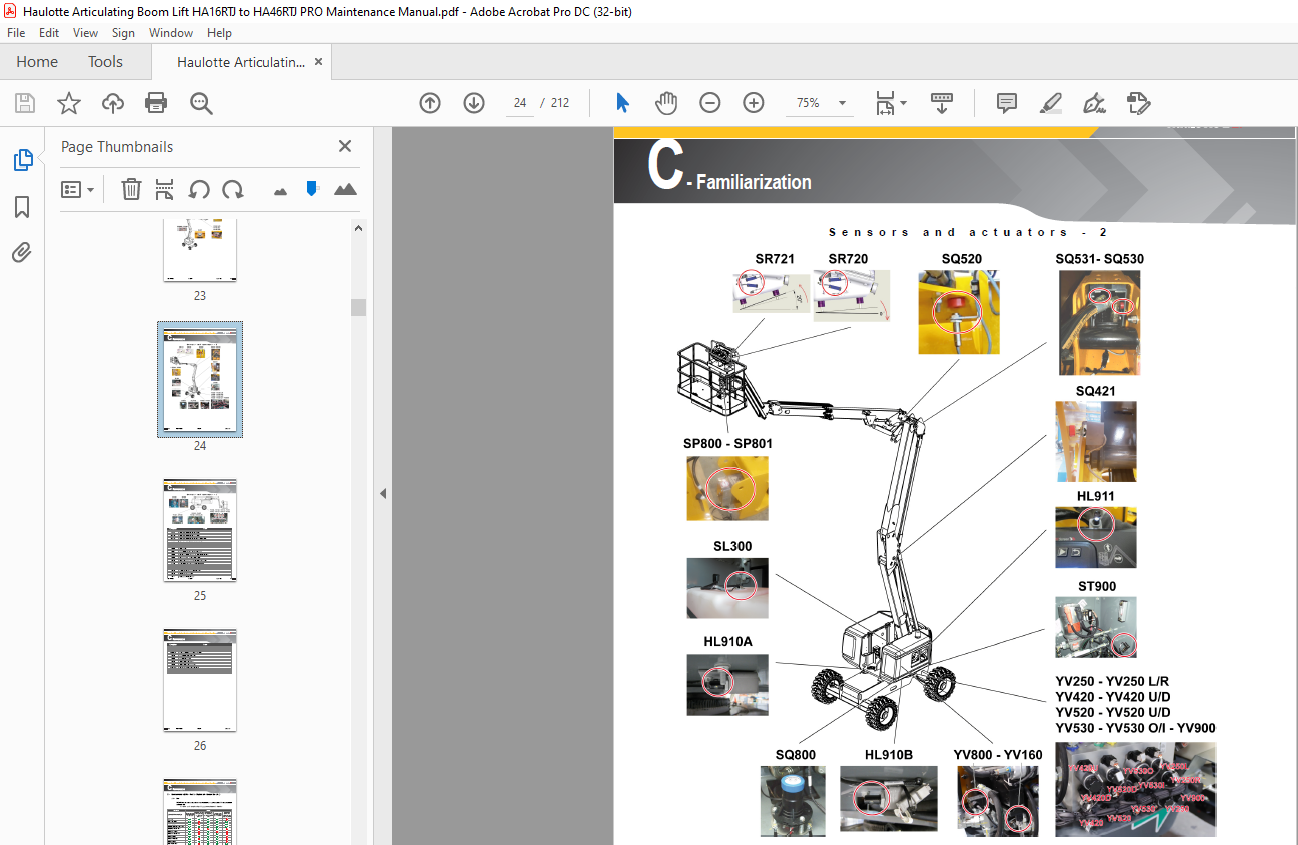Viewport: 1298px width, 845px height.
Task: Zoom out with the minus icon
Action: [710, 103]
